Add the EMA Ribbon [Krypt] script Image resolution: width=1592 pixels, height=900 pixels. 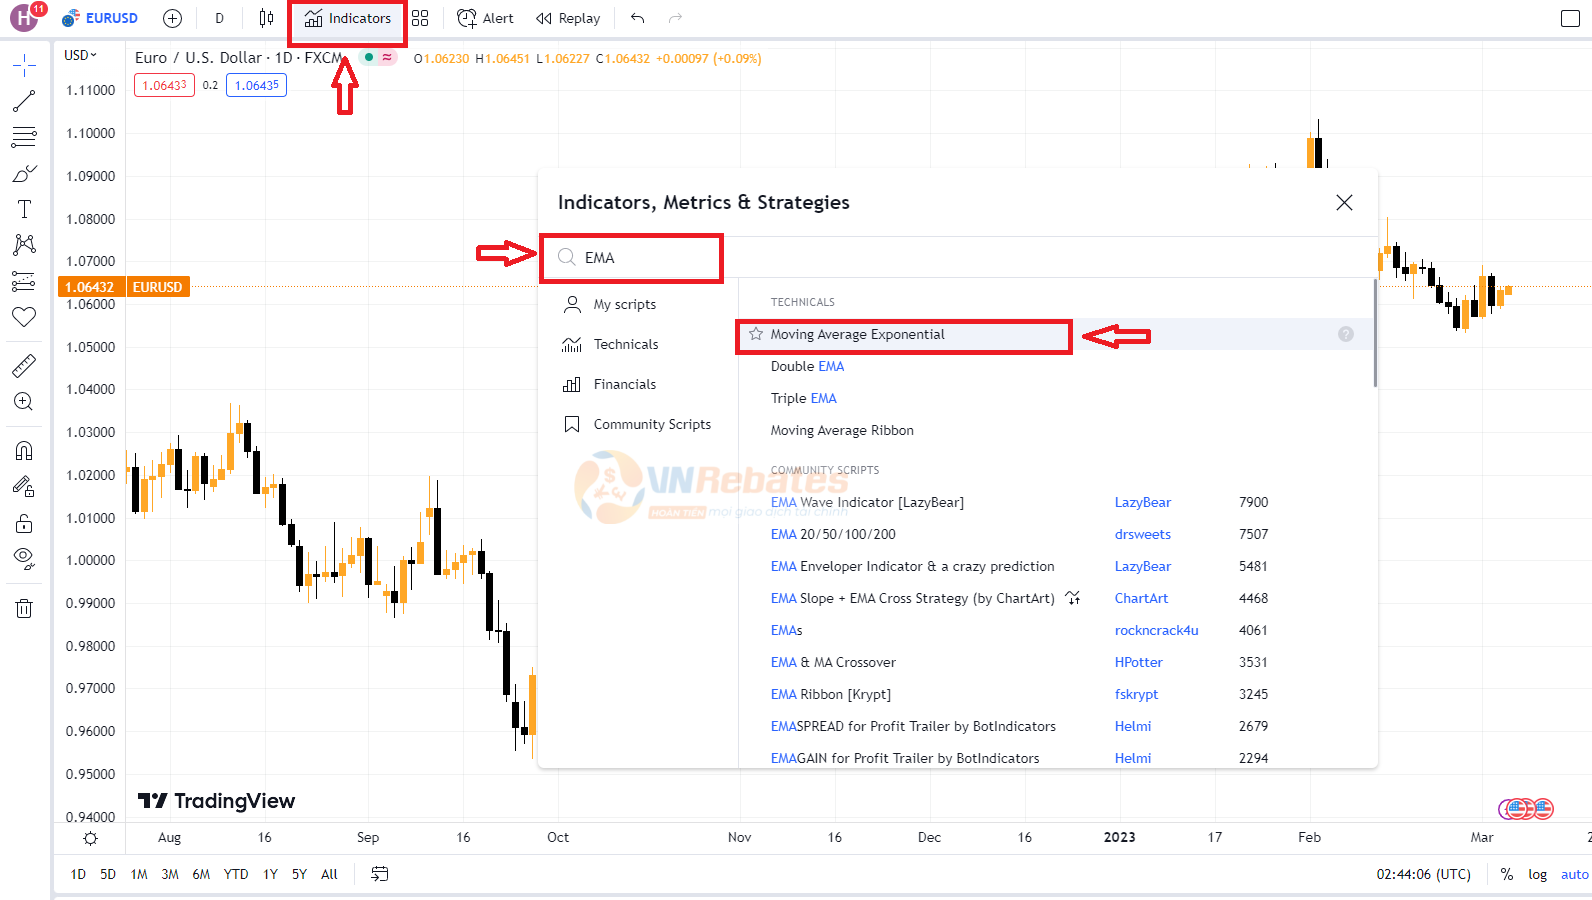[830, 694]
